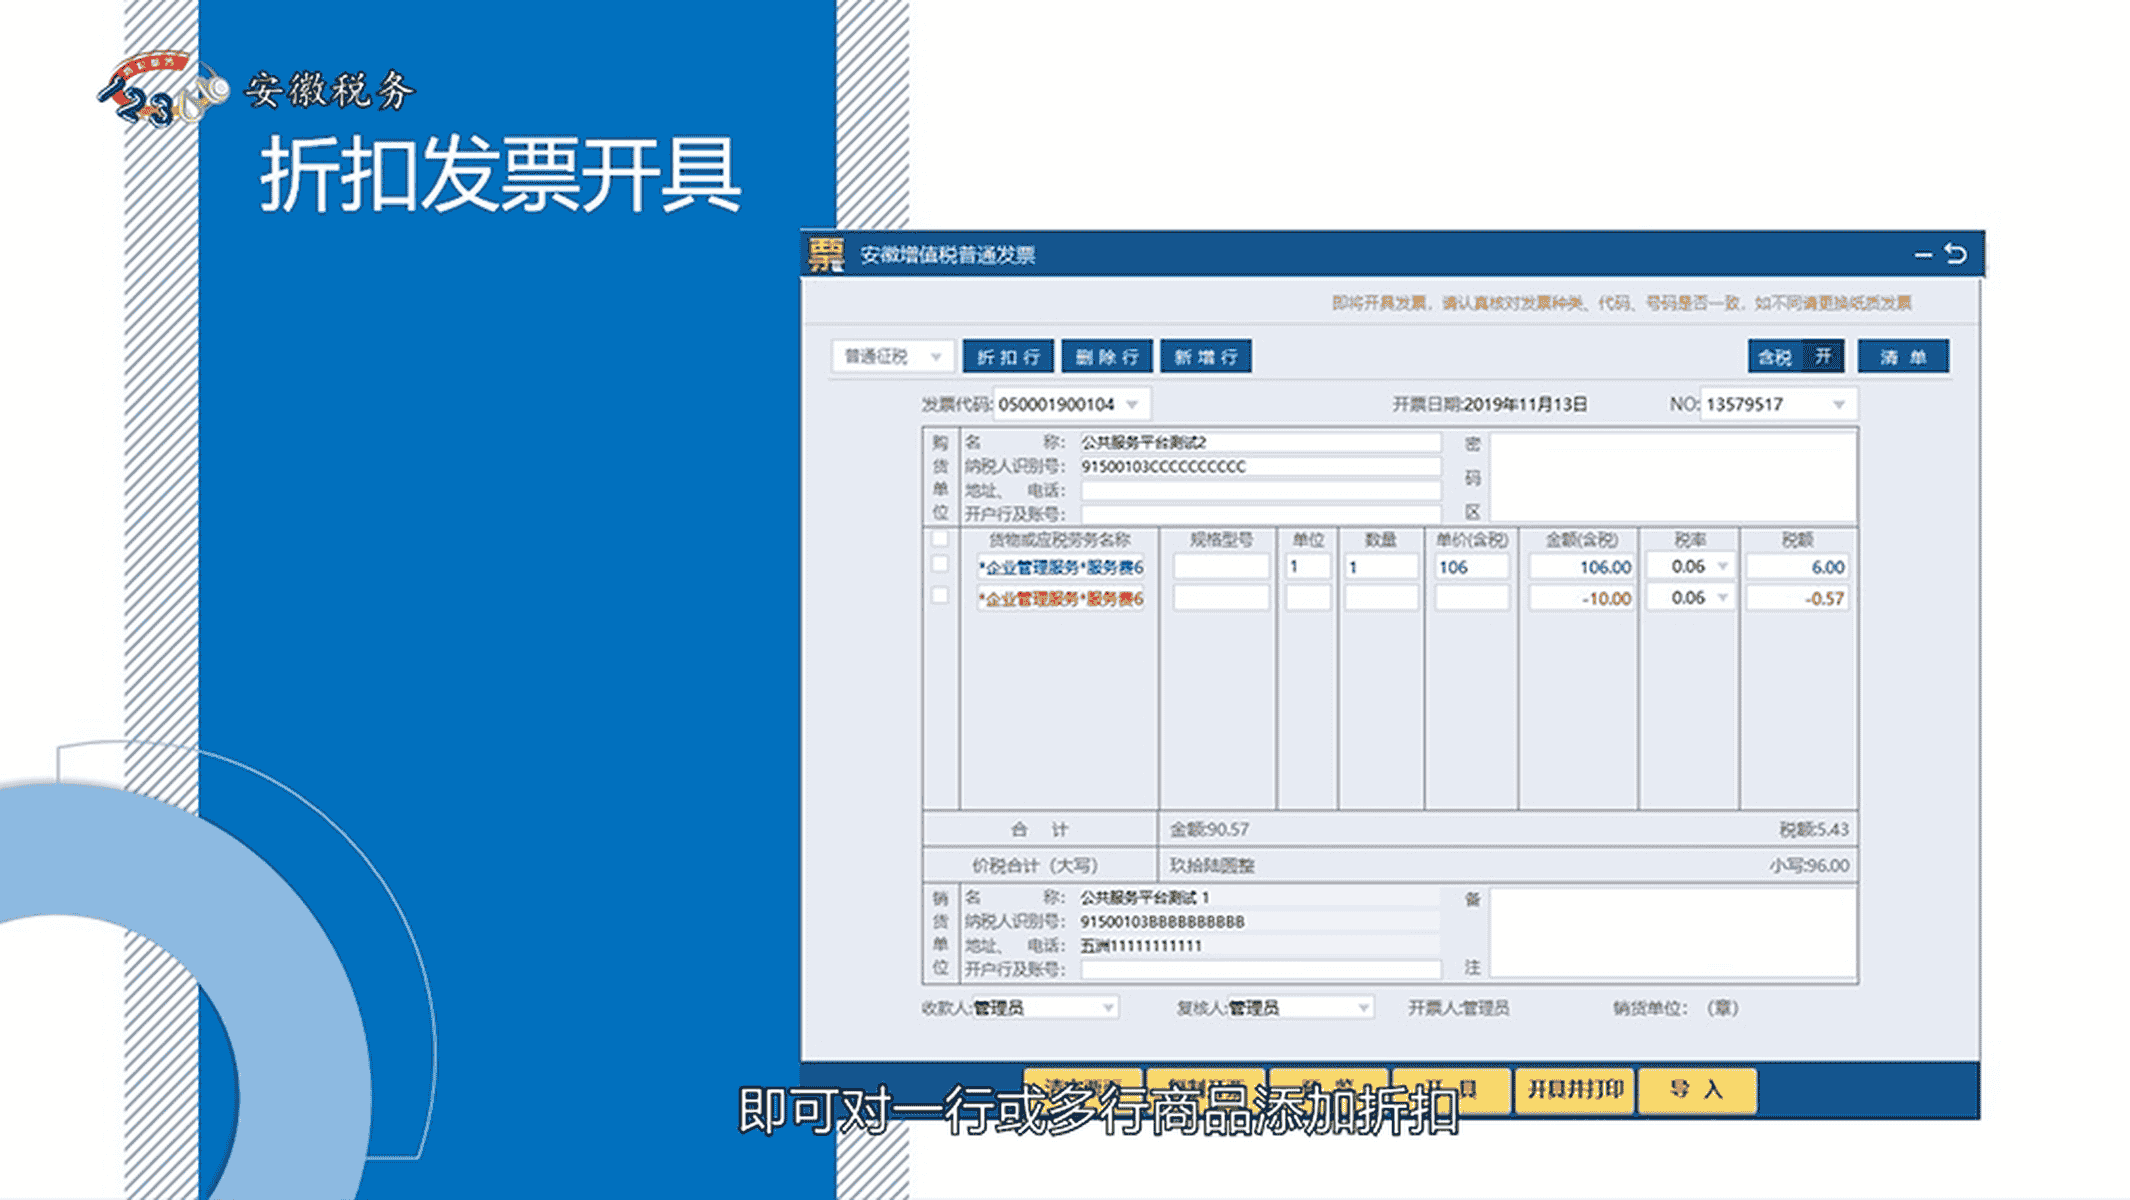Open the 发票代码 invoice code dropdown

pyautogui.click(x=1133, y=404)
